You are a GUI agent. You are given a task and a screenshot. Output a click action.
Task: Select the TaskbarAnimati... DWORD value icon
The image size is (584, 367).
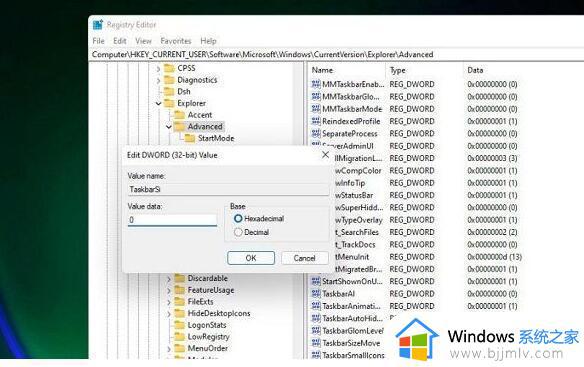pos(316,306)
